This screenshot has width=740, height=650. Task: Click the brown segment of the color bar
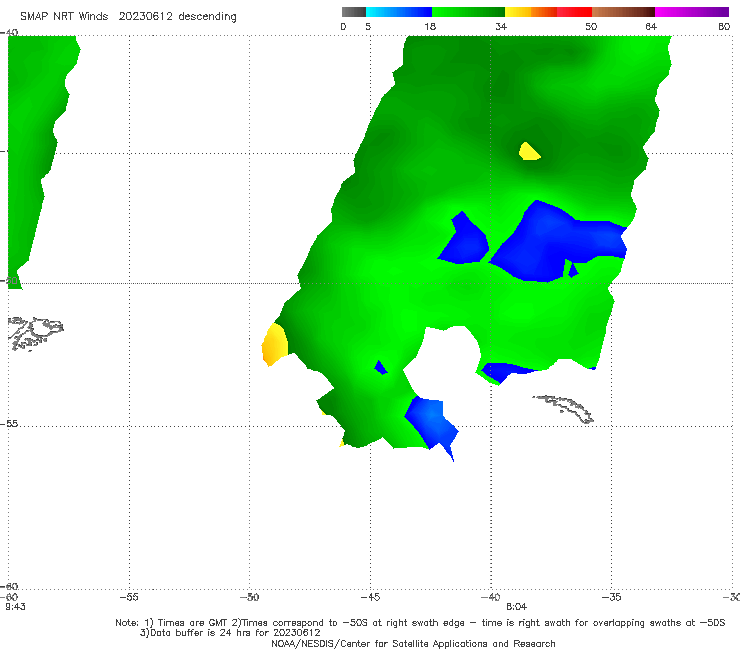coord(623,12)
